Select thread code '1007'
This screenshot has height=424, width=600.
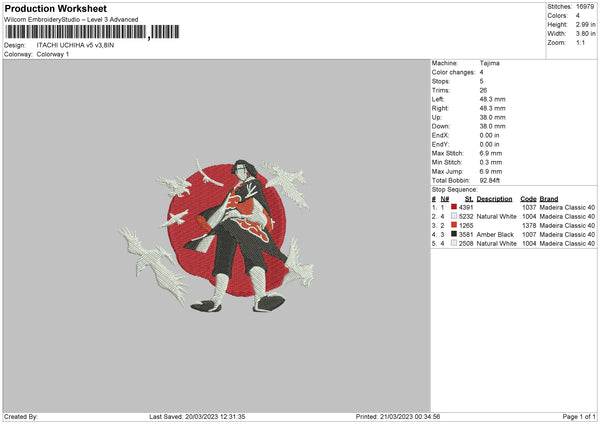[529, 235]
